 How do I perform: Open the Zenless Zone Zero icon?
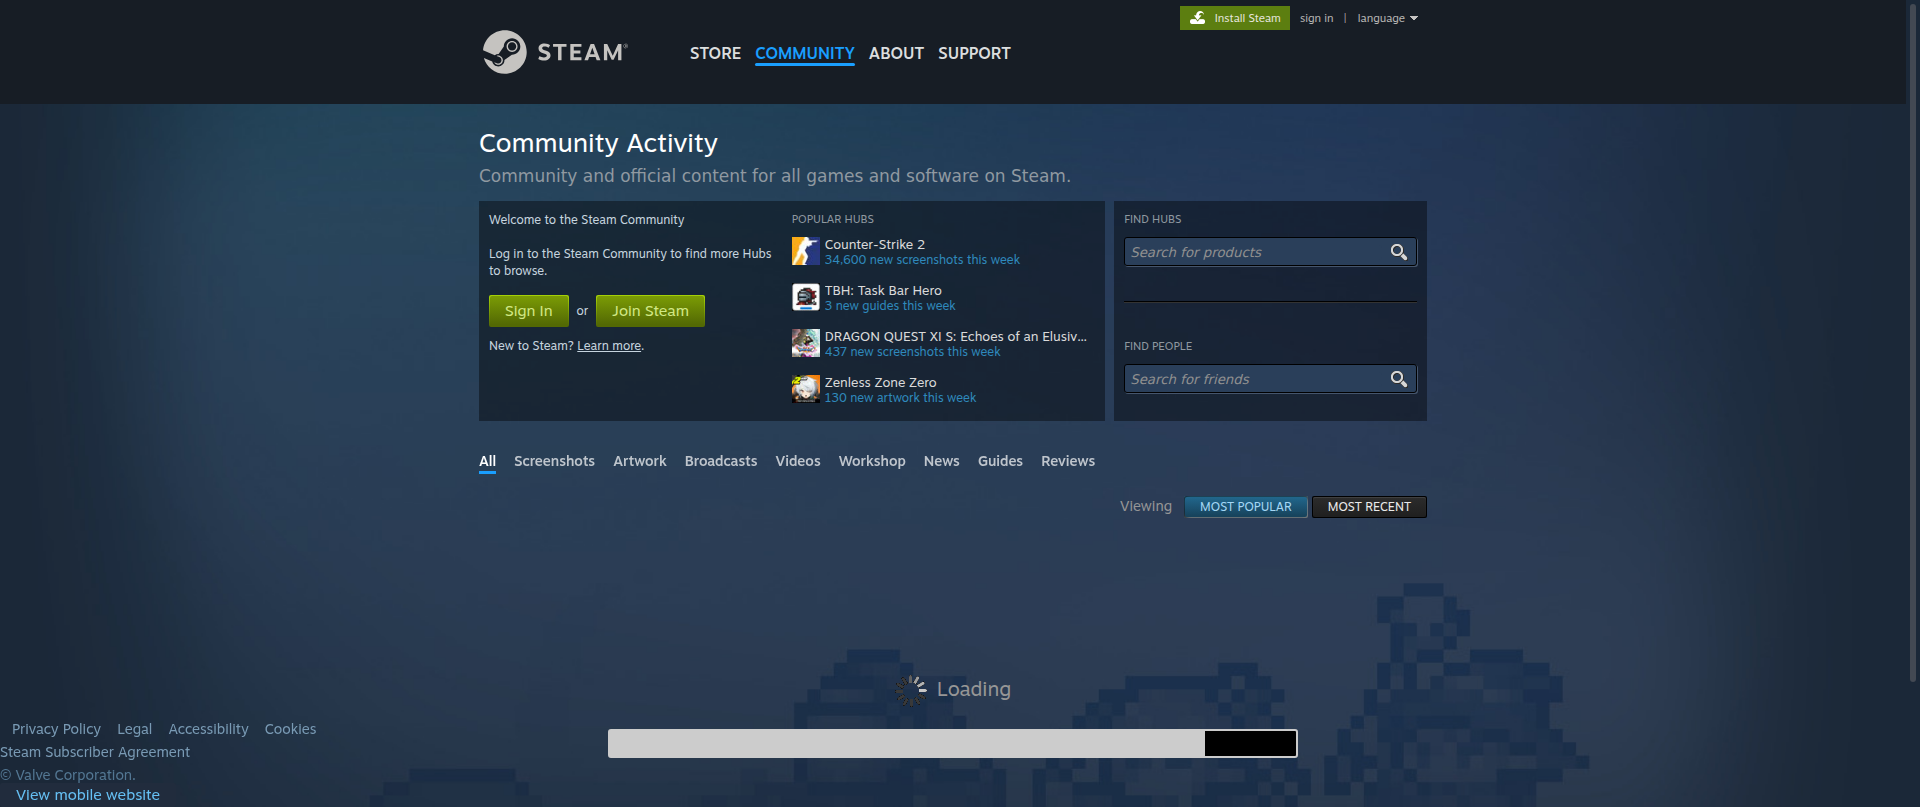click(805, 389)
